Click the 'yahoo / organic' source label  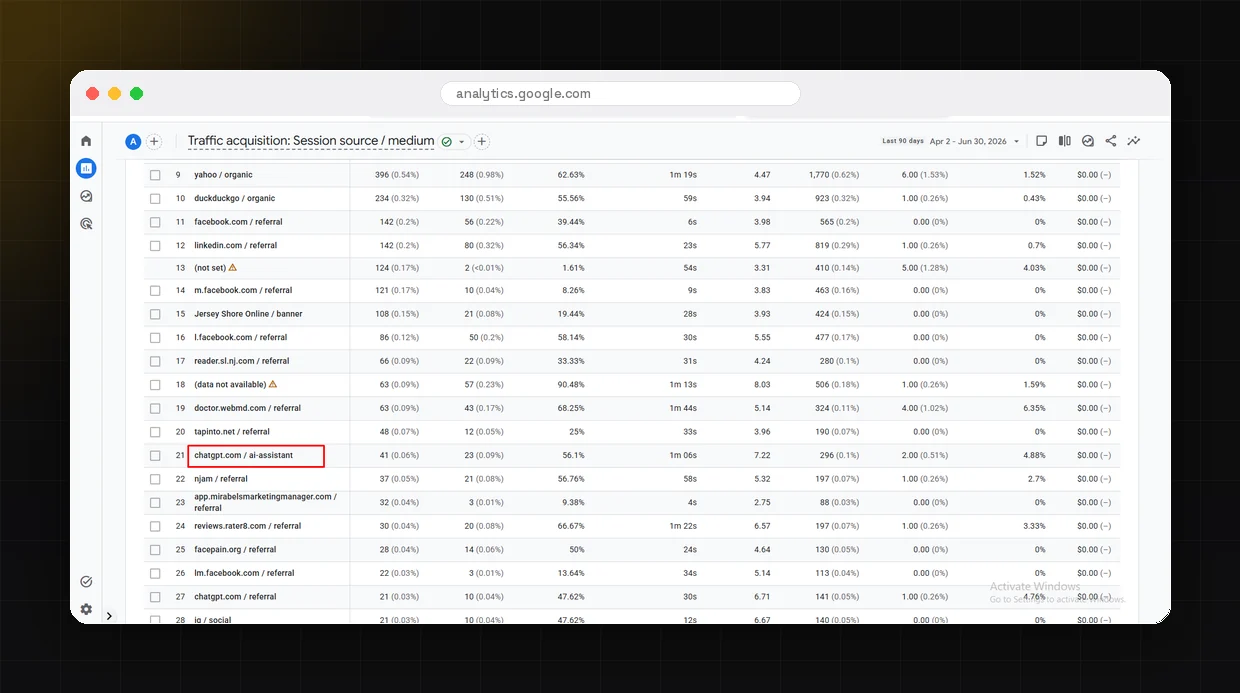point(223,175)
